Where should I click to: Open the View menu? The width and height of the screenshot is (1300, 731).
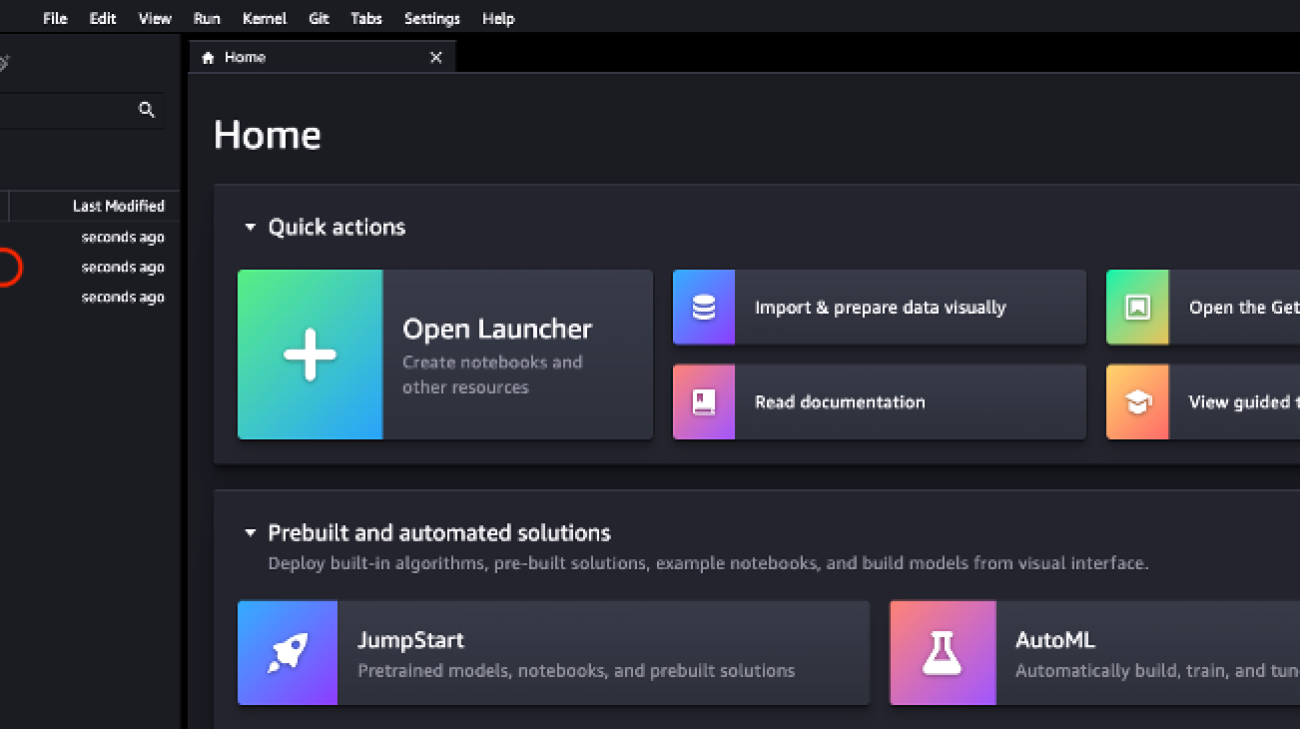click(155, 18)
